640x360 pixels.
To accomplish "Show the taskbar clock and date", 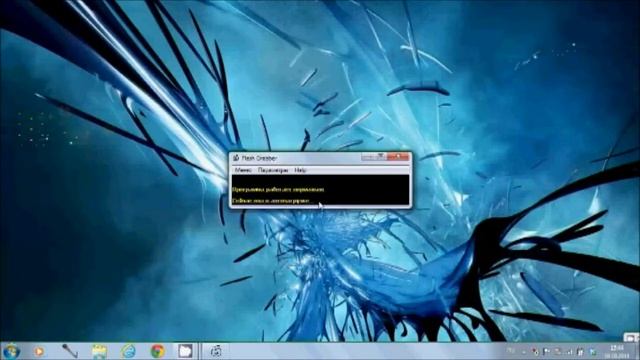I will point(617,351).
